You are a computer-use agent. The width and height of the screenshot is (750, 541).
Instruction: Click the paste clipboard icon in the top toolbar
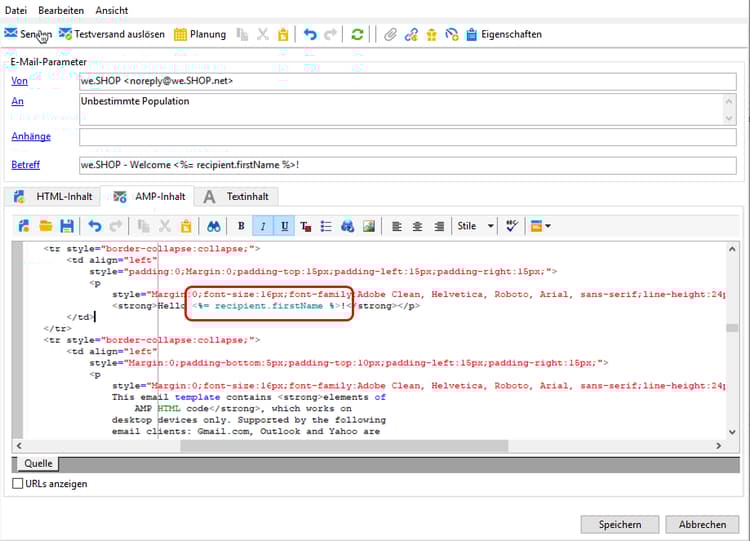[x=283, y=34]
